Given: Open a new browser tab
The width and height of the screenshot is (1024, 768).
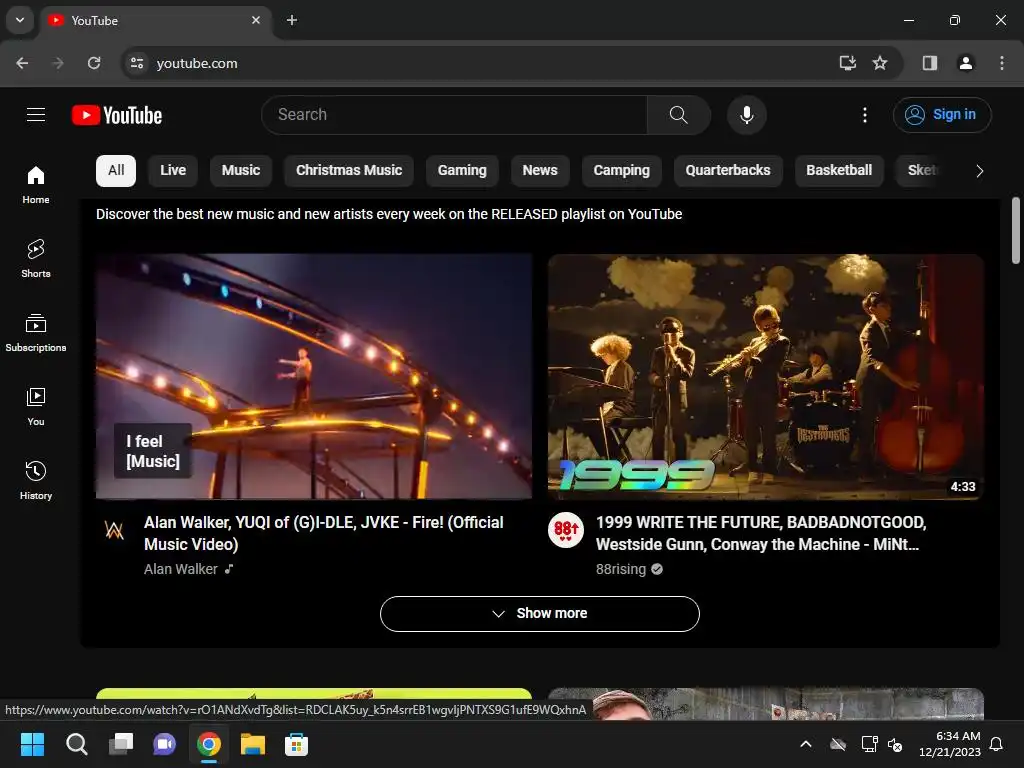Looking at the screenshot, I should click(292, 20).
